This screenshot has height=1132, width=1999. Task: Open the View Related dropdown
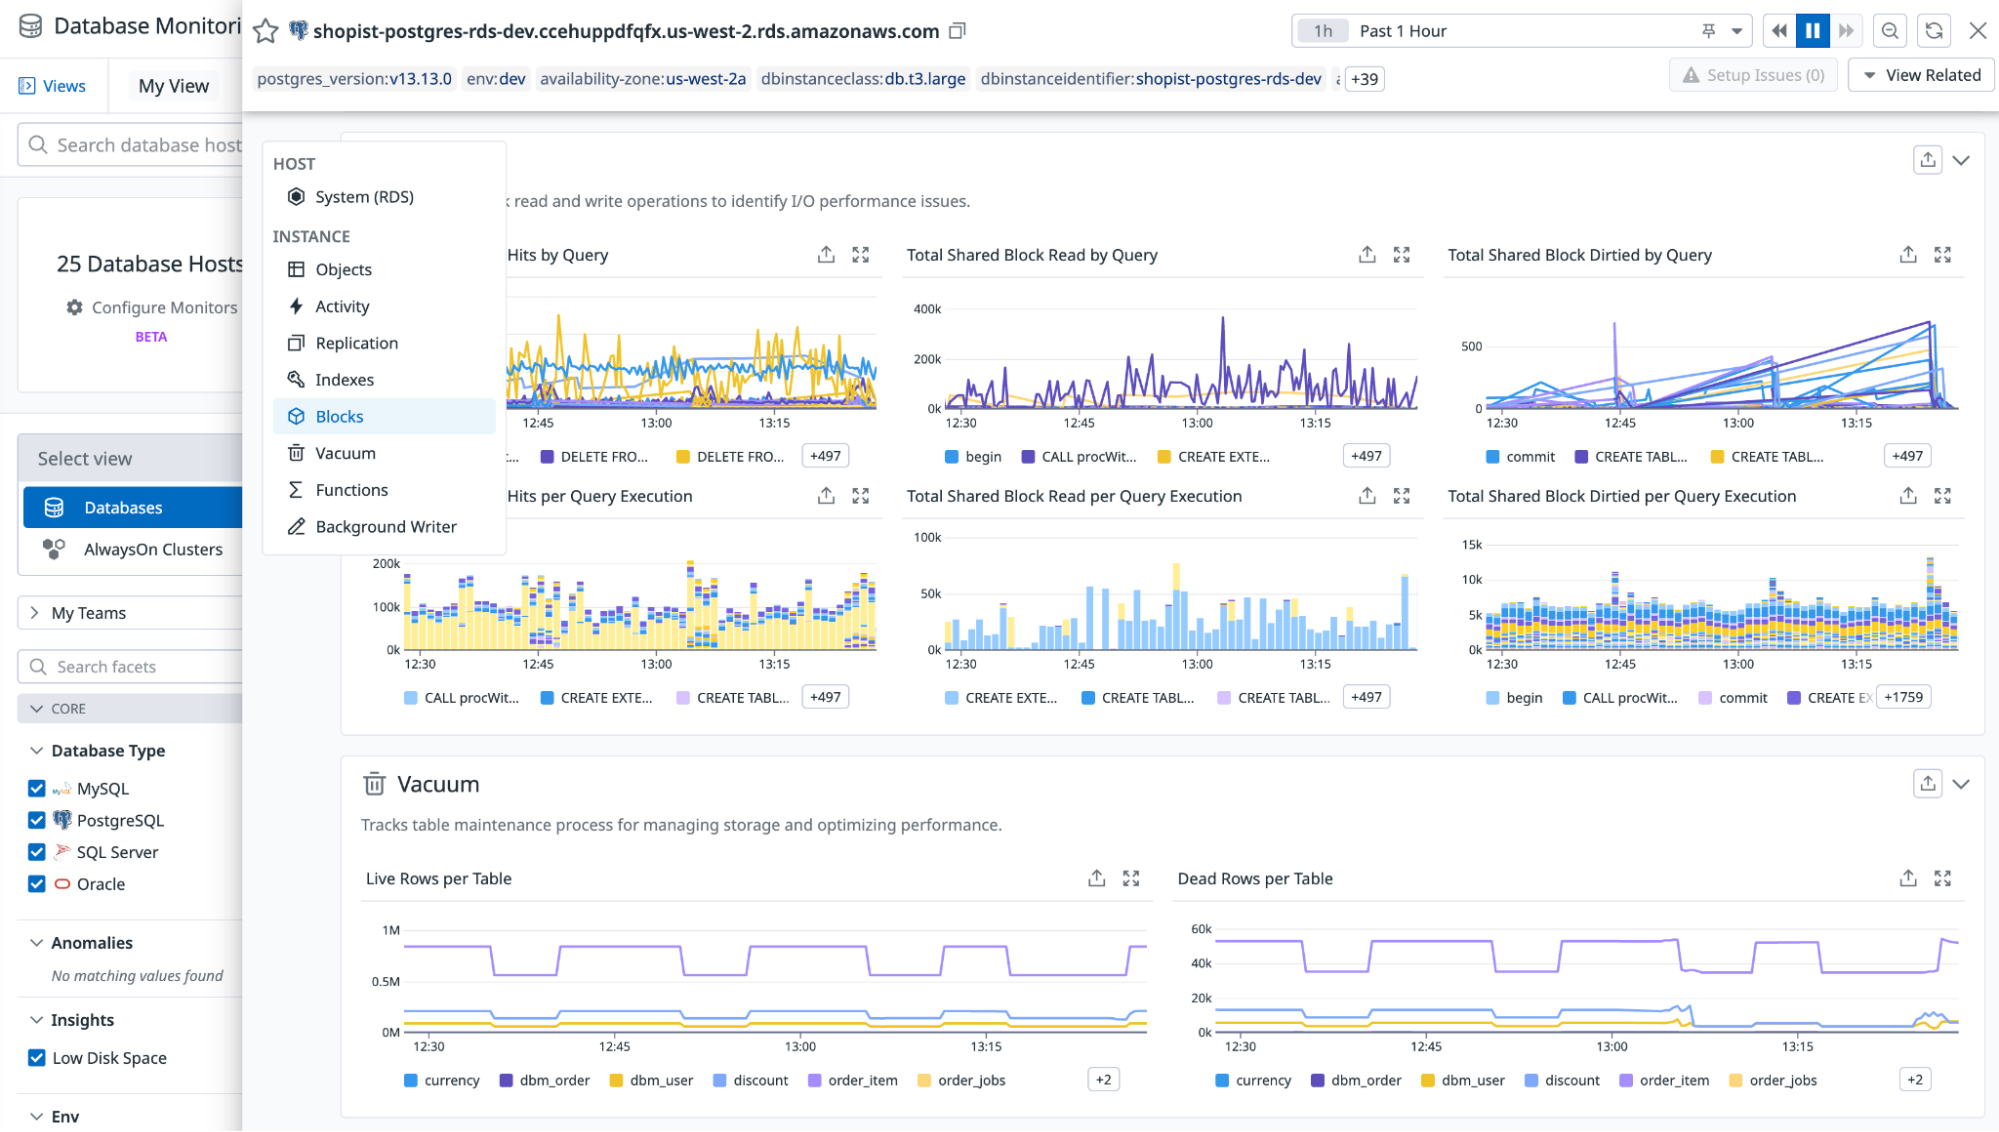point(1920,74)
